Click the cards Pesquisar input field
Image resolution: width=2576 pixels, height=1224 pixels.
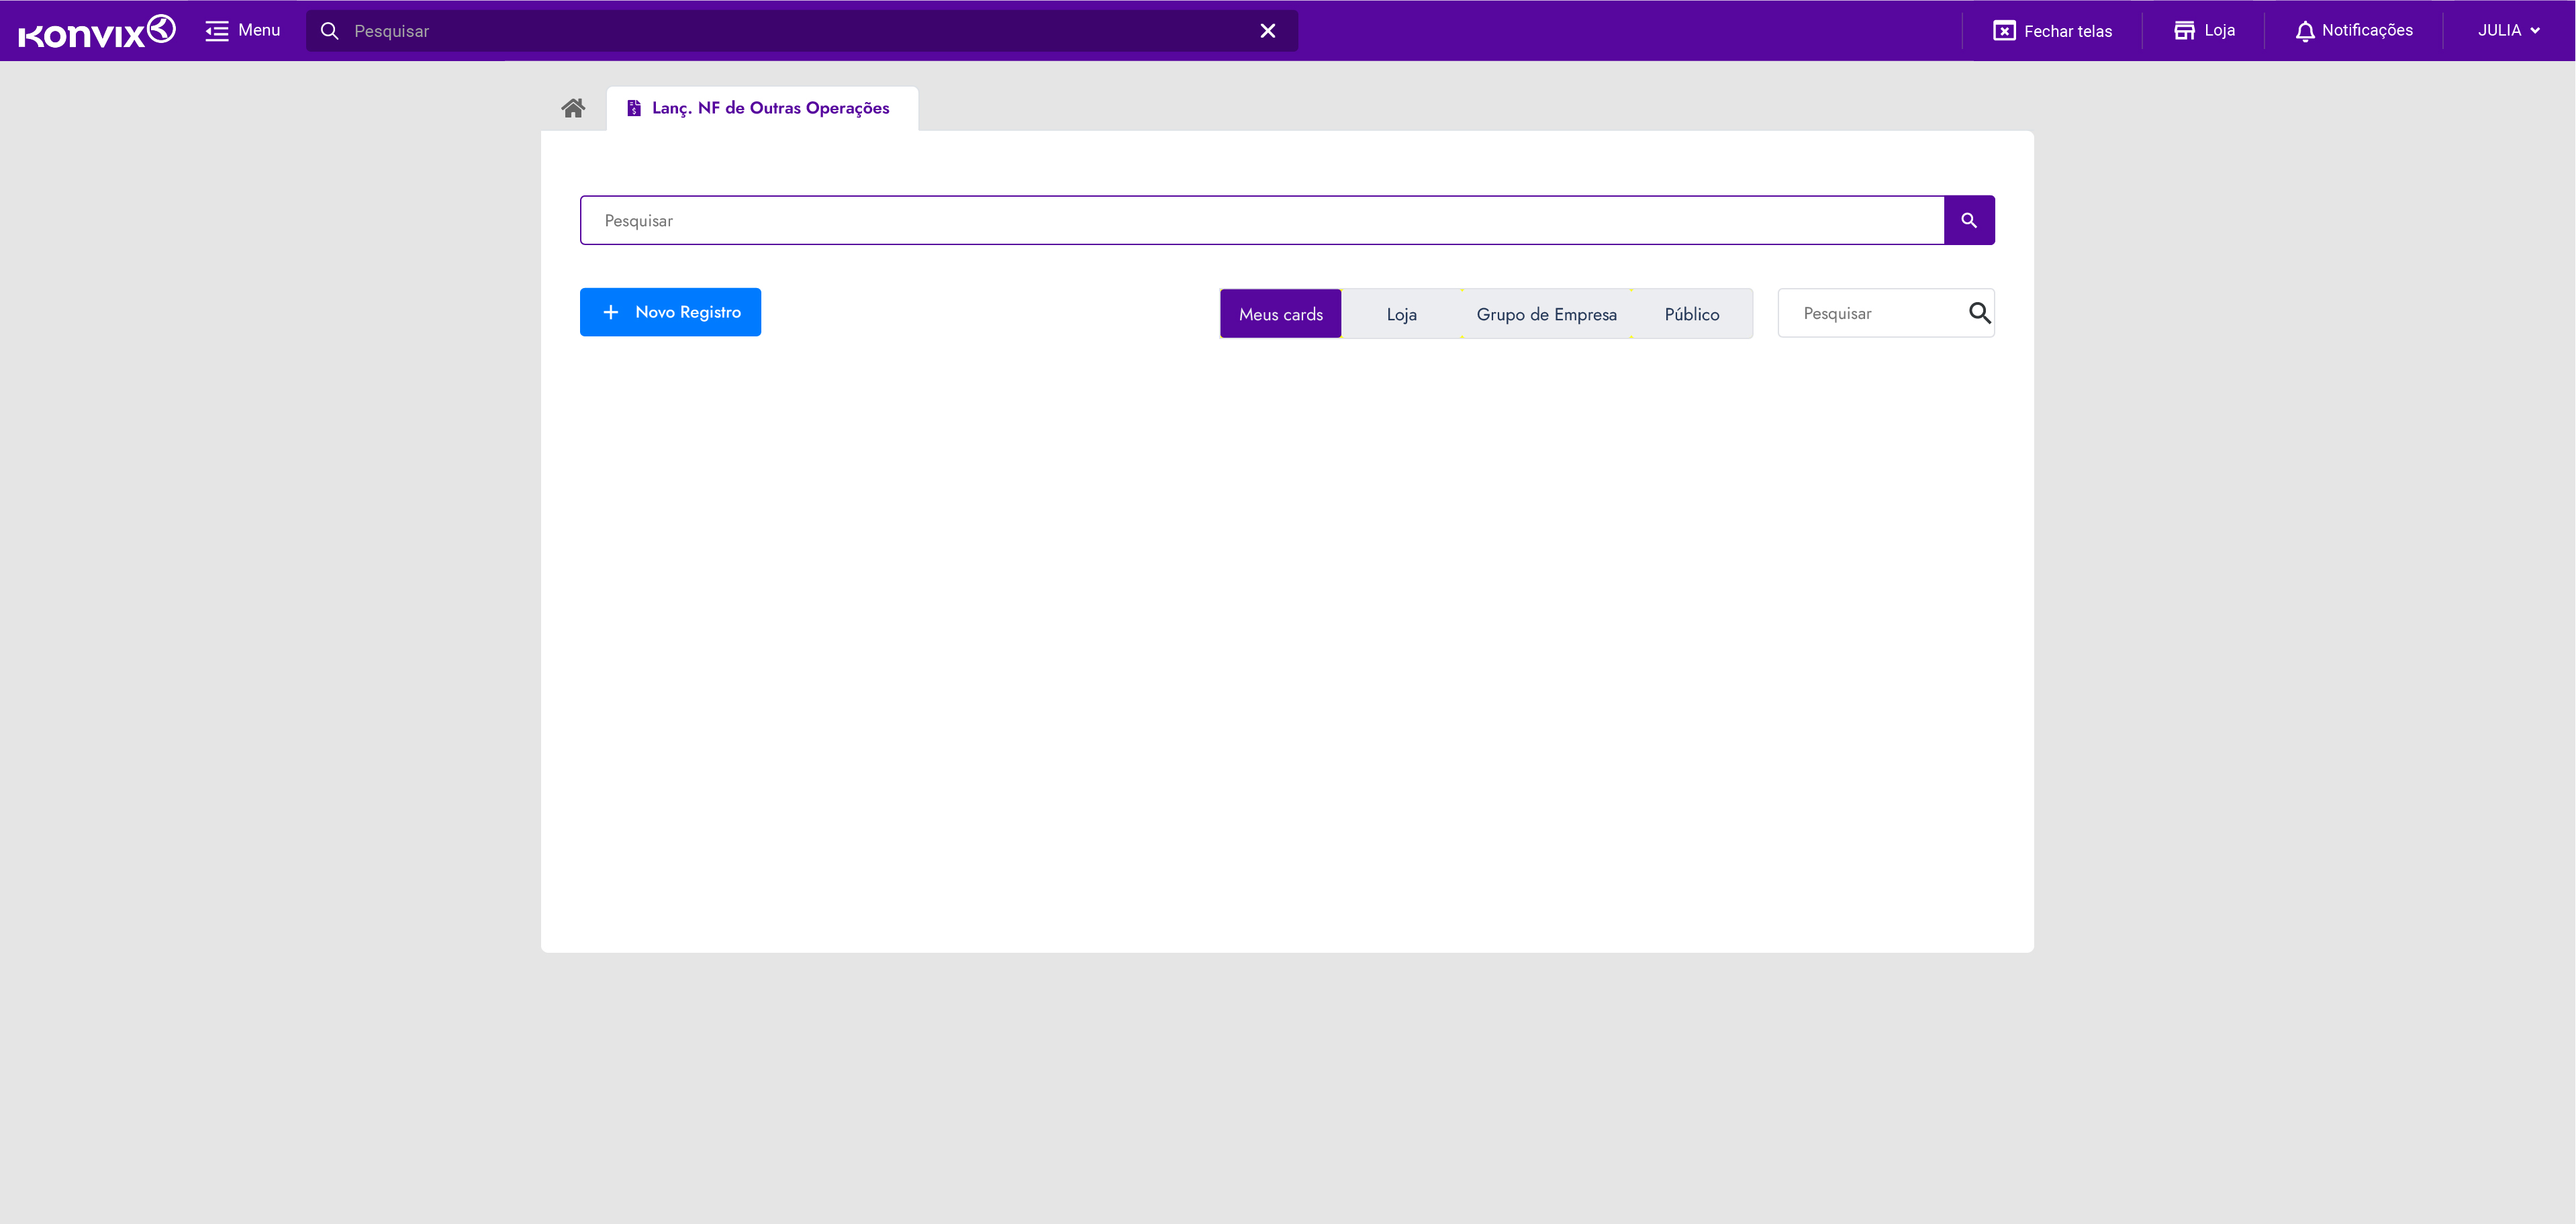point(1870,314)
